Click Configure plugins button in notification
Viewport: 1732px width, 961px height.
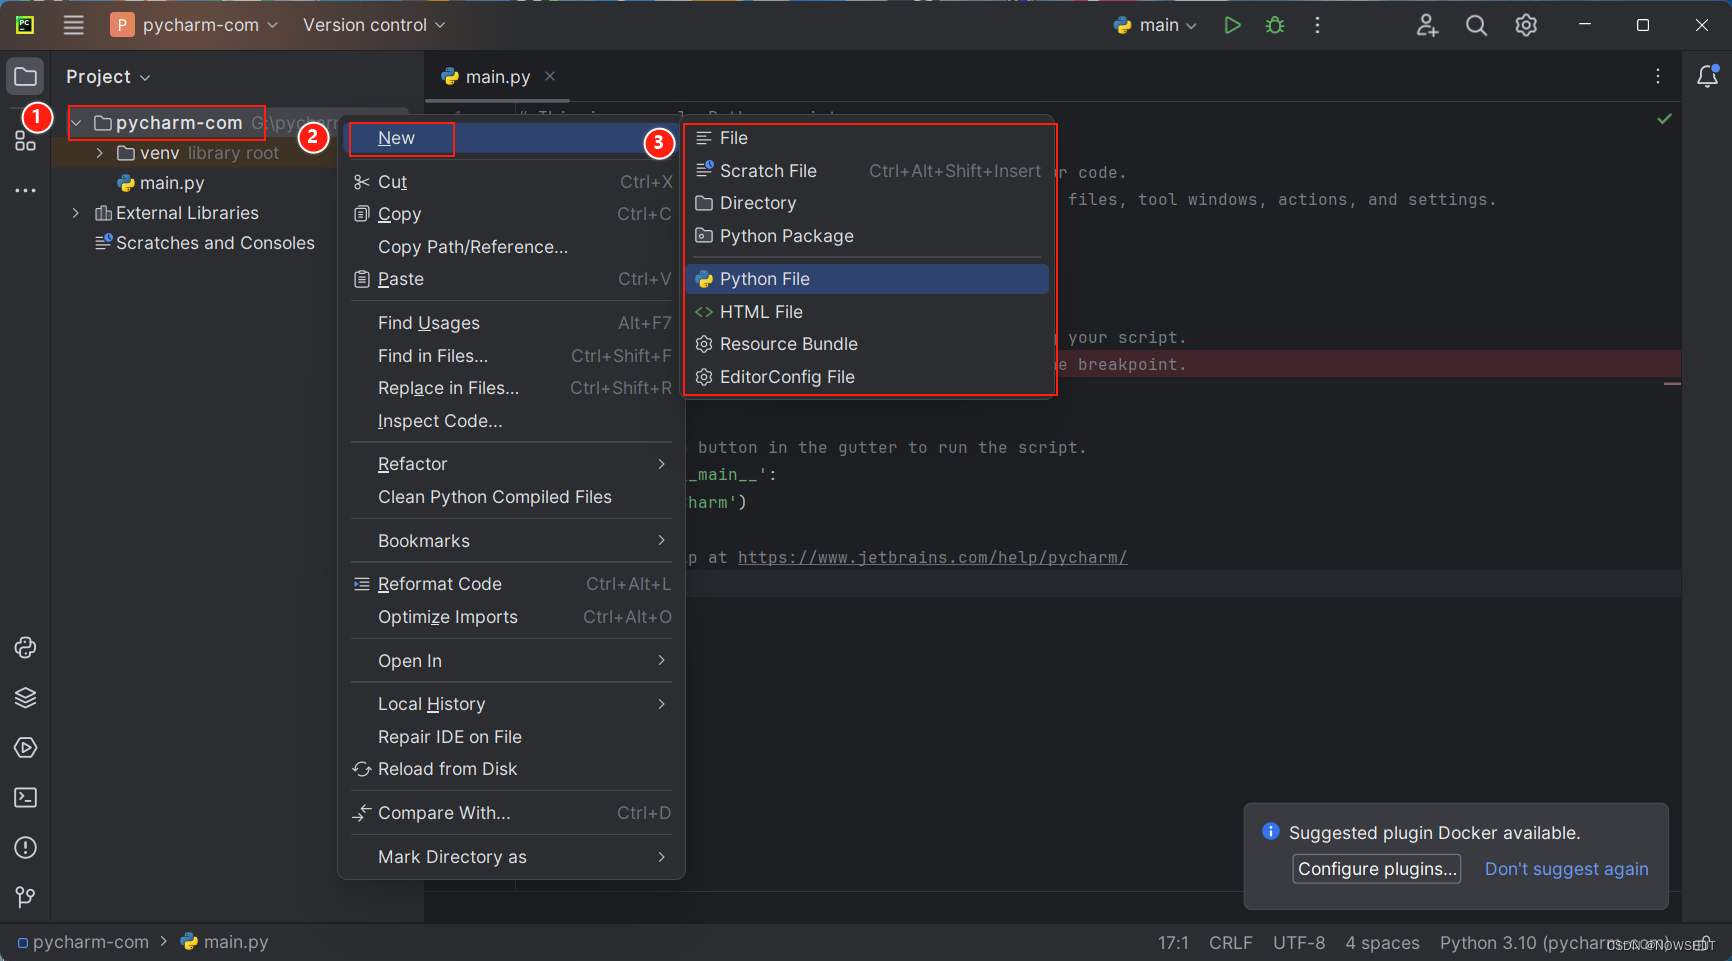coord(1376,869)
